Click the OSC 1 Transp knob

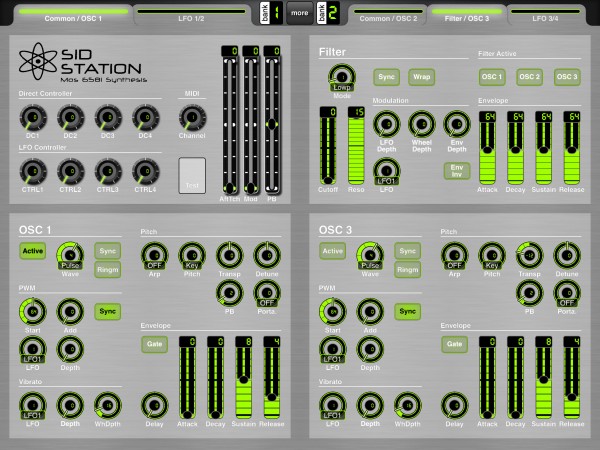coord(230,255)
